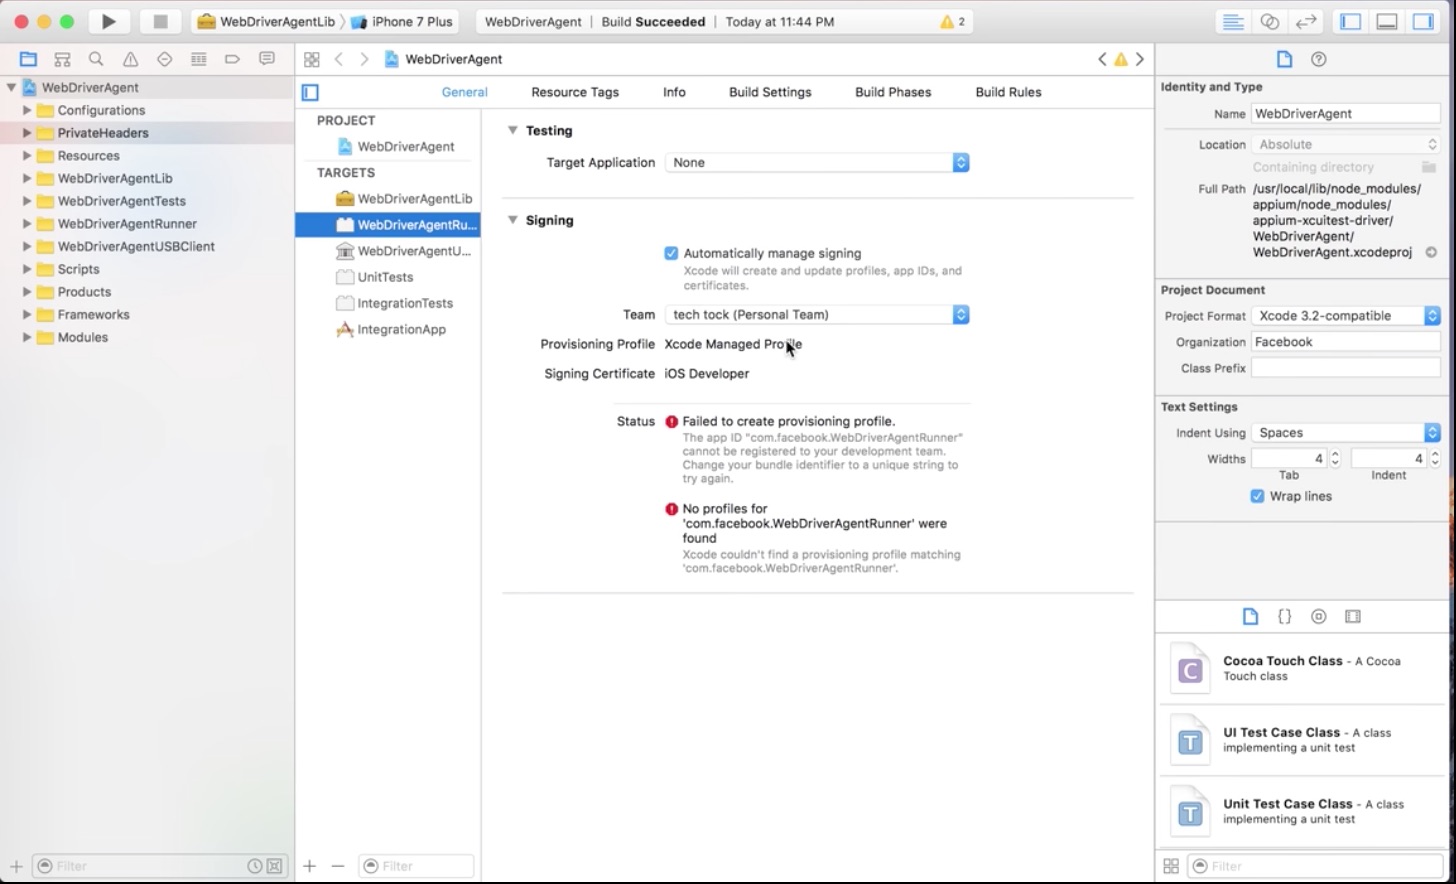Open the Project Format dropdown
This screenshot has height=884, width=1456.
coord(1346,315)
